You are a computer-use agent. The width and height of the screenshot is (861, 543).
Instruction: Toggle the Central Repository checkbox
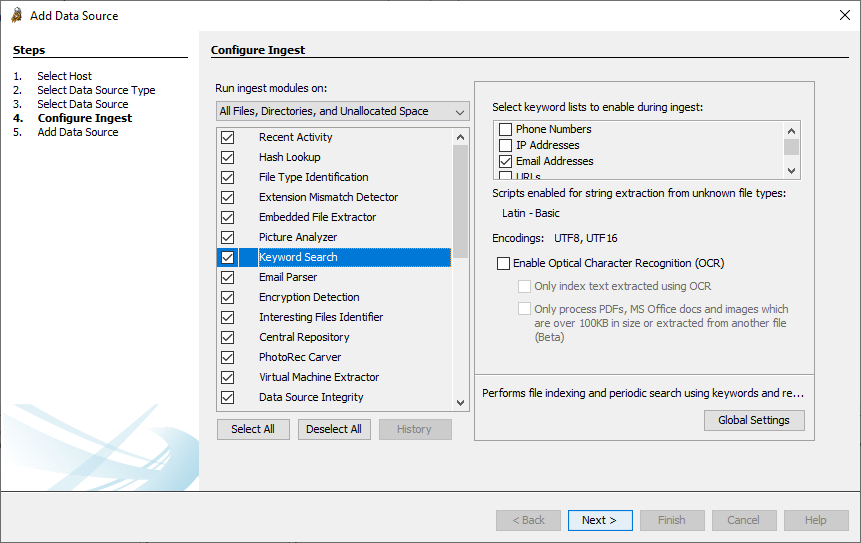pos(227,337)
